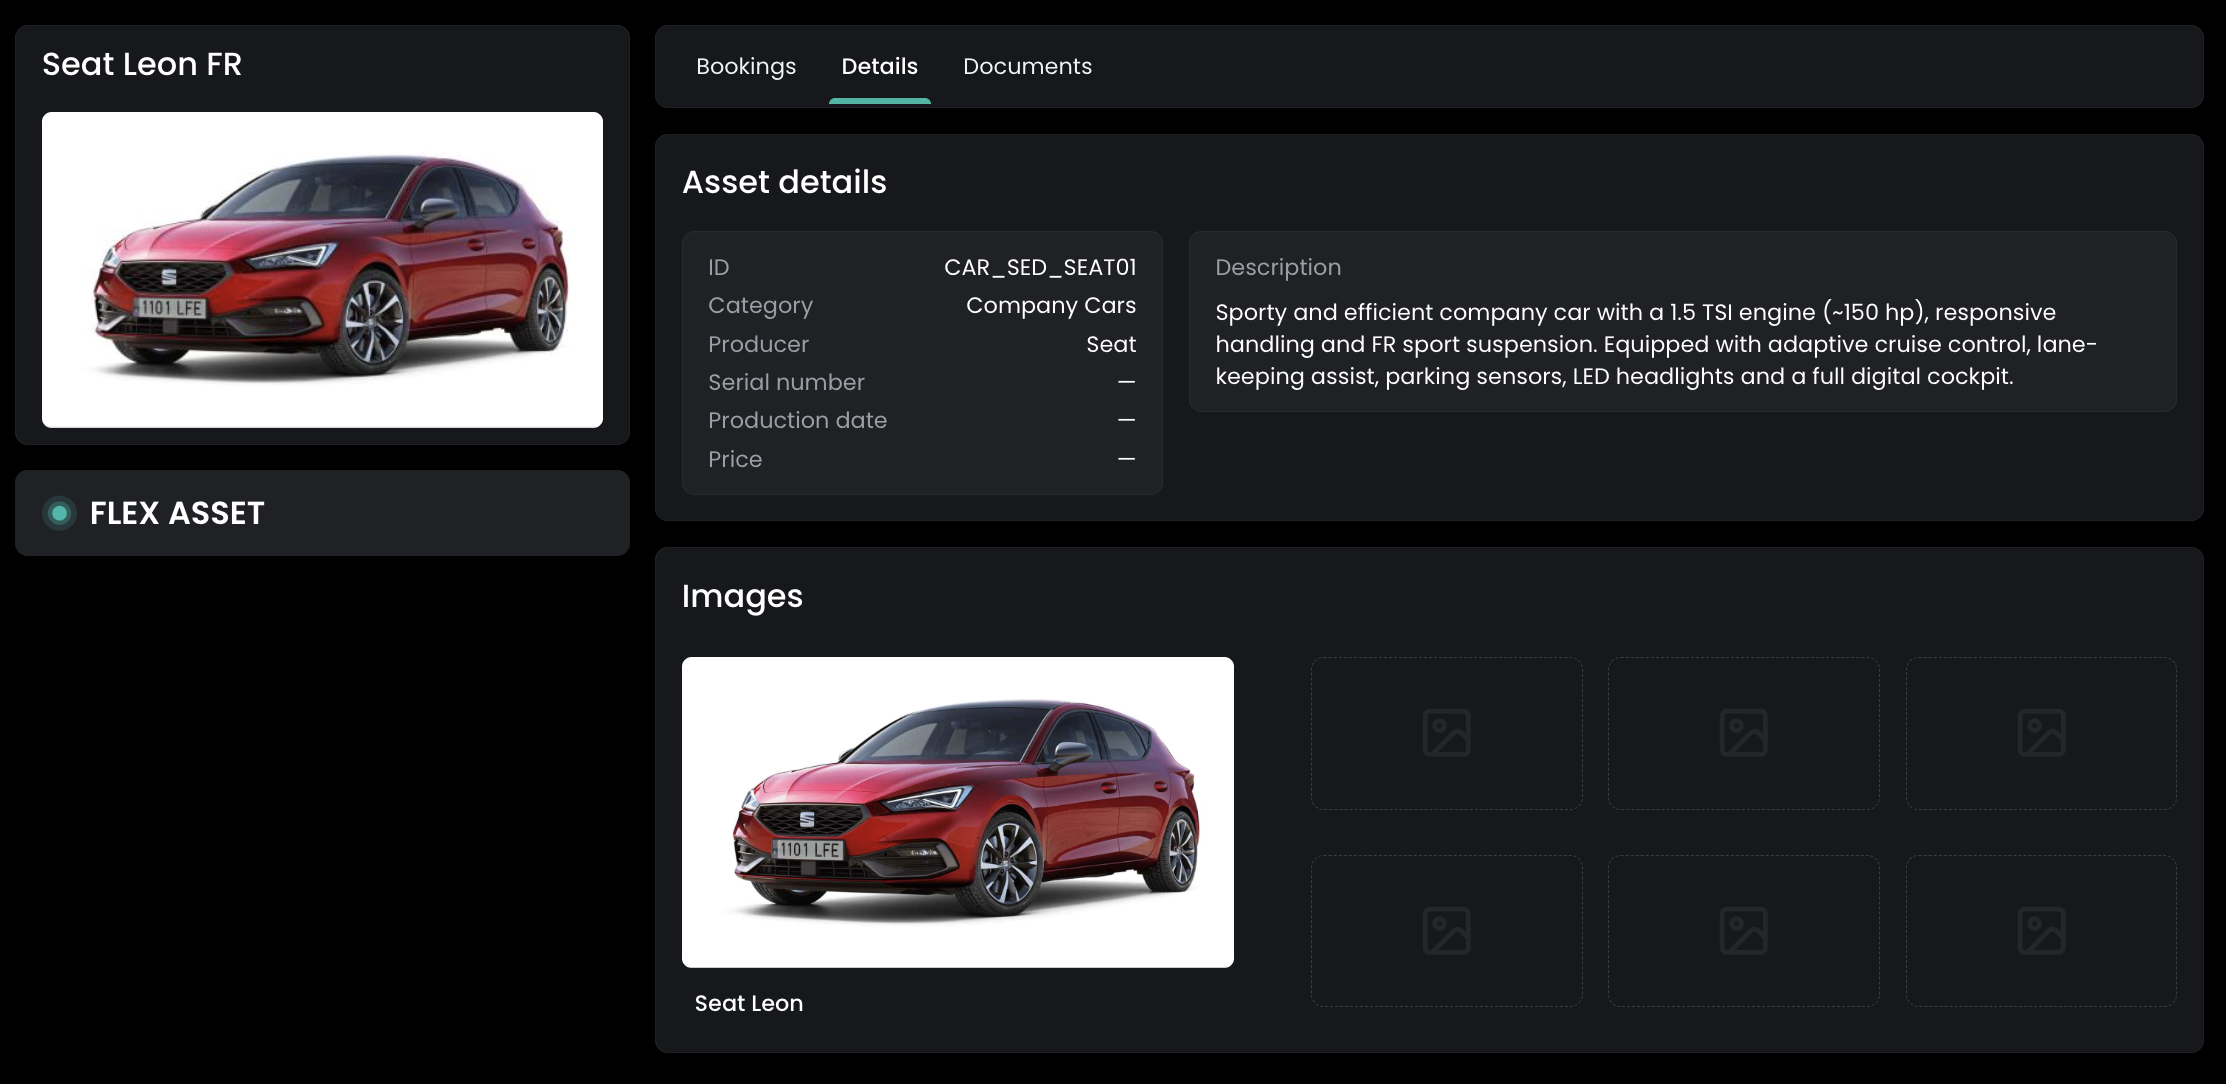
Task: Click the Seat producer value
Action: click(x=1111, y=344)
